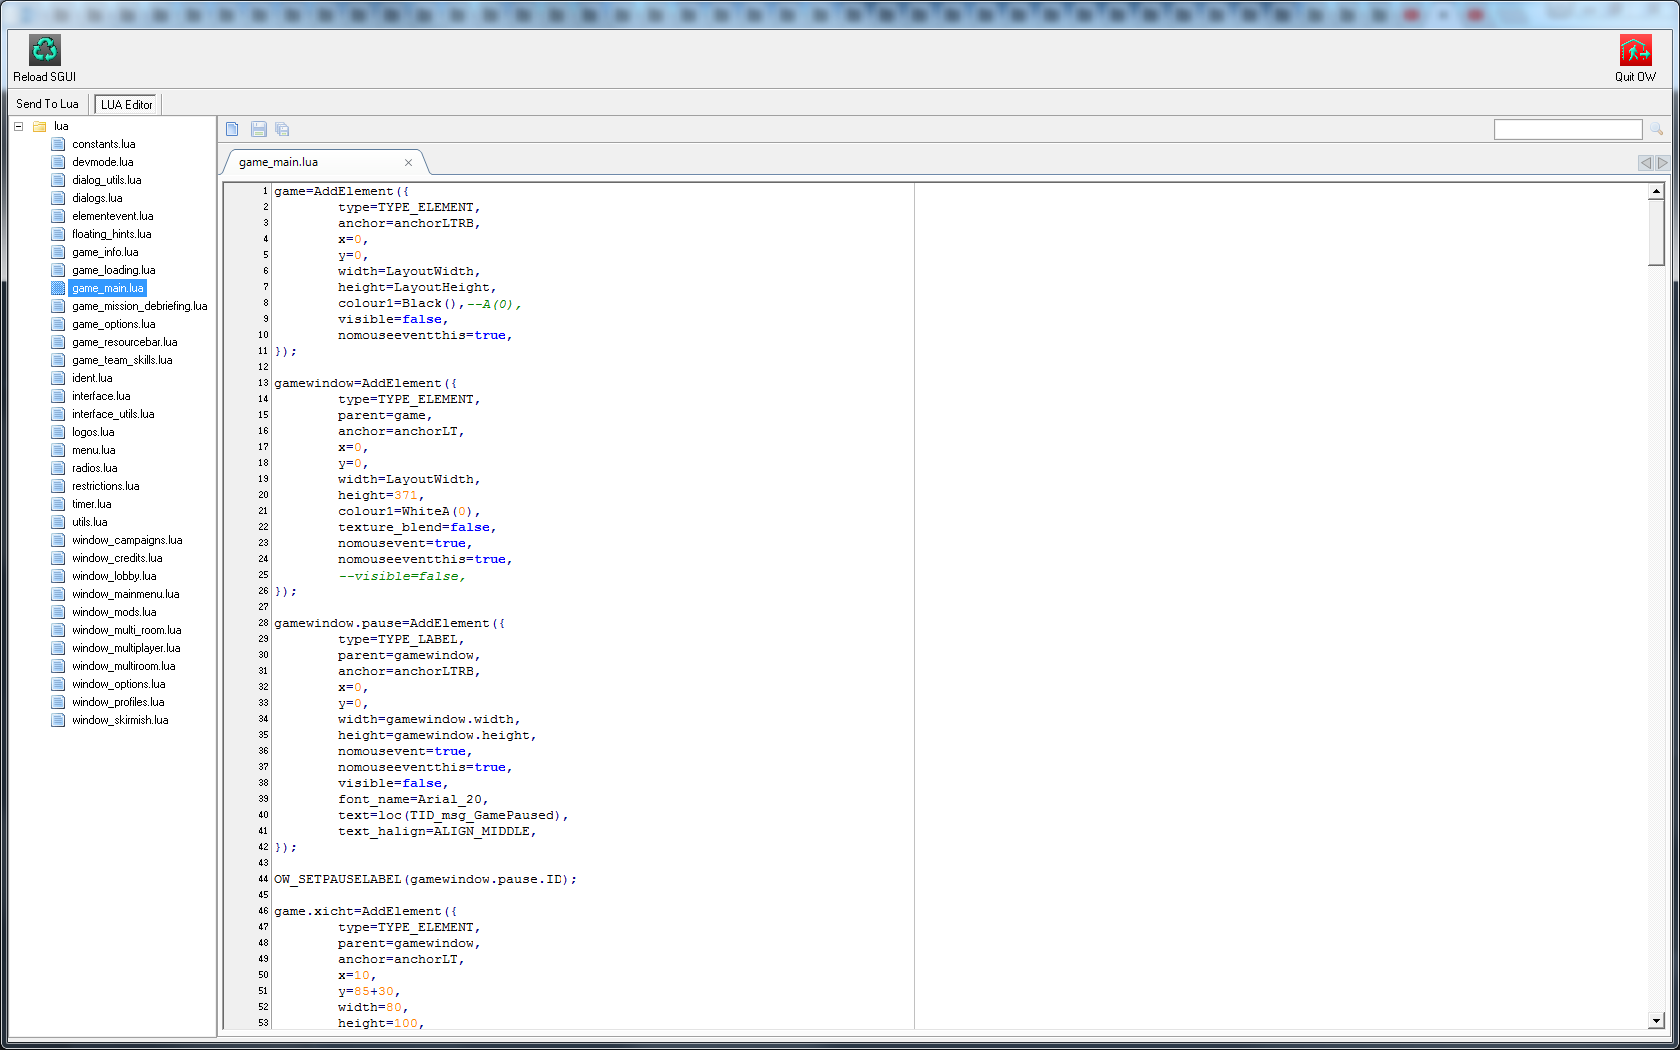This screenshot has height=1050, width=1680.
Task: Switch to the LUA Editor tab
Action: point(127,104)
